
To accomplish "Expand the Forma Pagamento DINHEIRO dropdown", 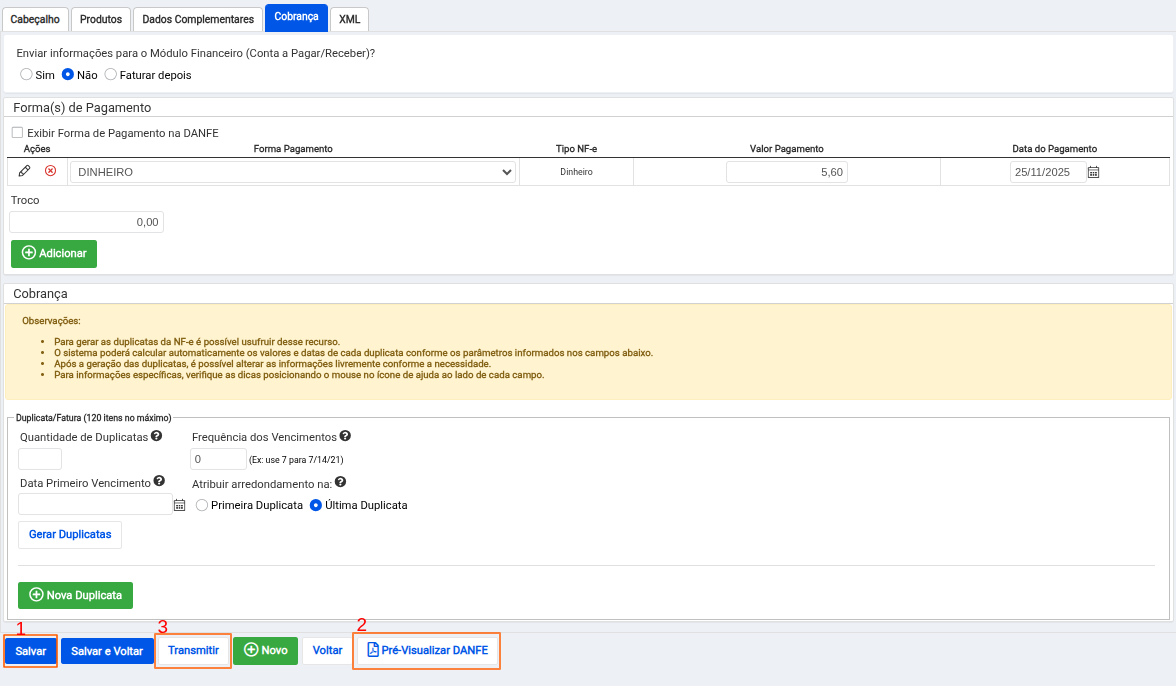I will pos(292,172).
